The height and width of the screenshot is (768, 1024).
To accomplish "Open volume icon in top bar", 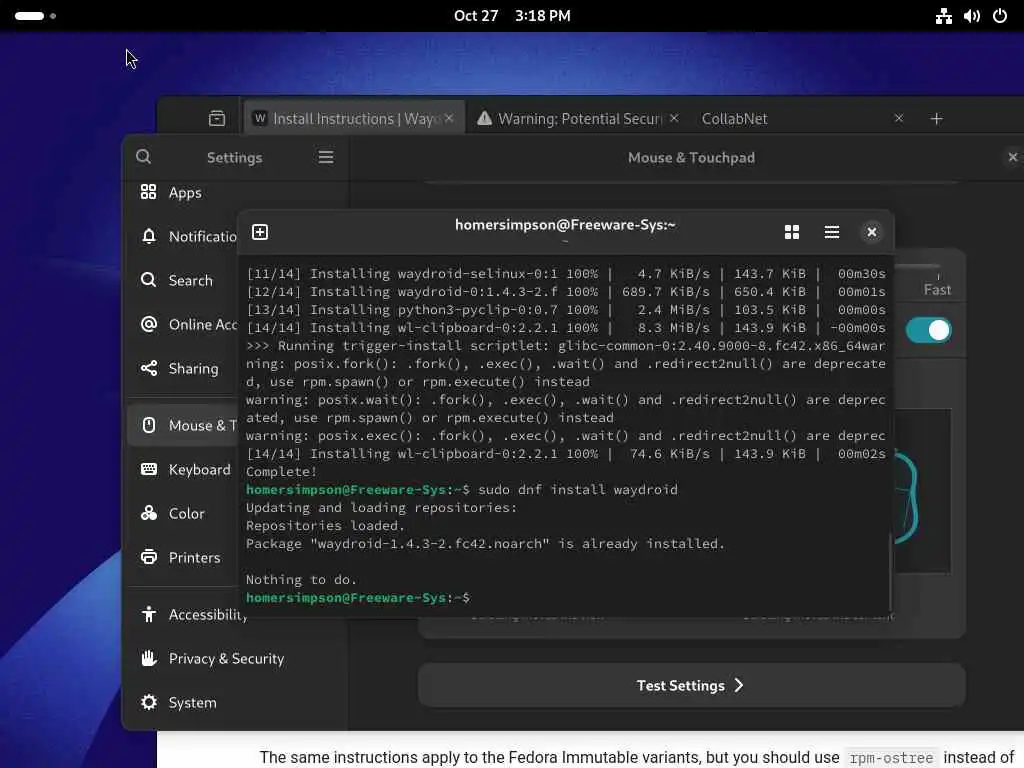I will [x=972, y=16].
